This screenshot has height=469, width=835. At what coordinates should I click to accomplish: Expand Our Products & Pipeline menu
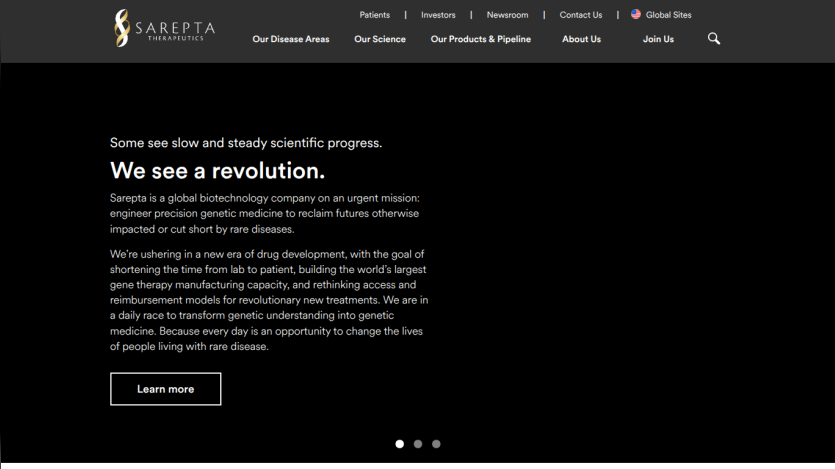click(480, 39)
